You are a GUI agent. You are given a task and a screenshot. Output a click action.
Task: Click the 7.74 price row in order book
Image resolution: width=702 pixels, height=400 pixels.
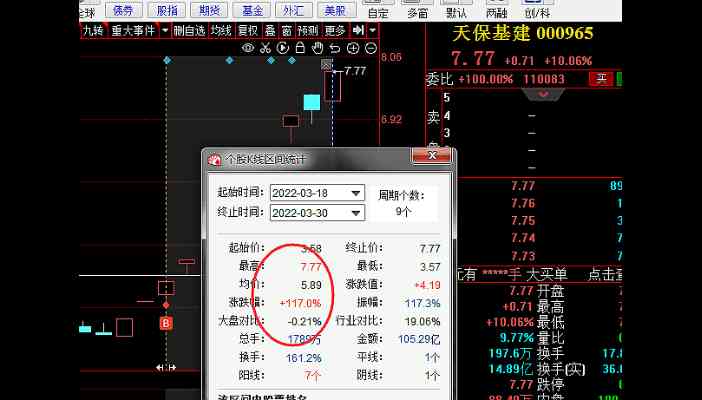click(x=523, y=238)
